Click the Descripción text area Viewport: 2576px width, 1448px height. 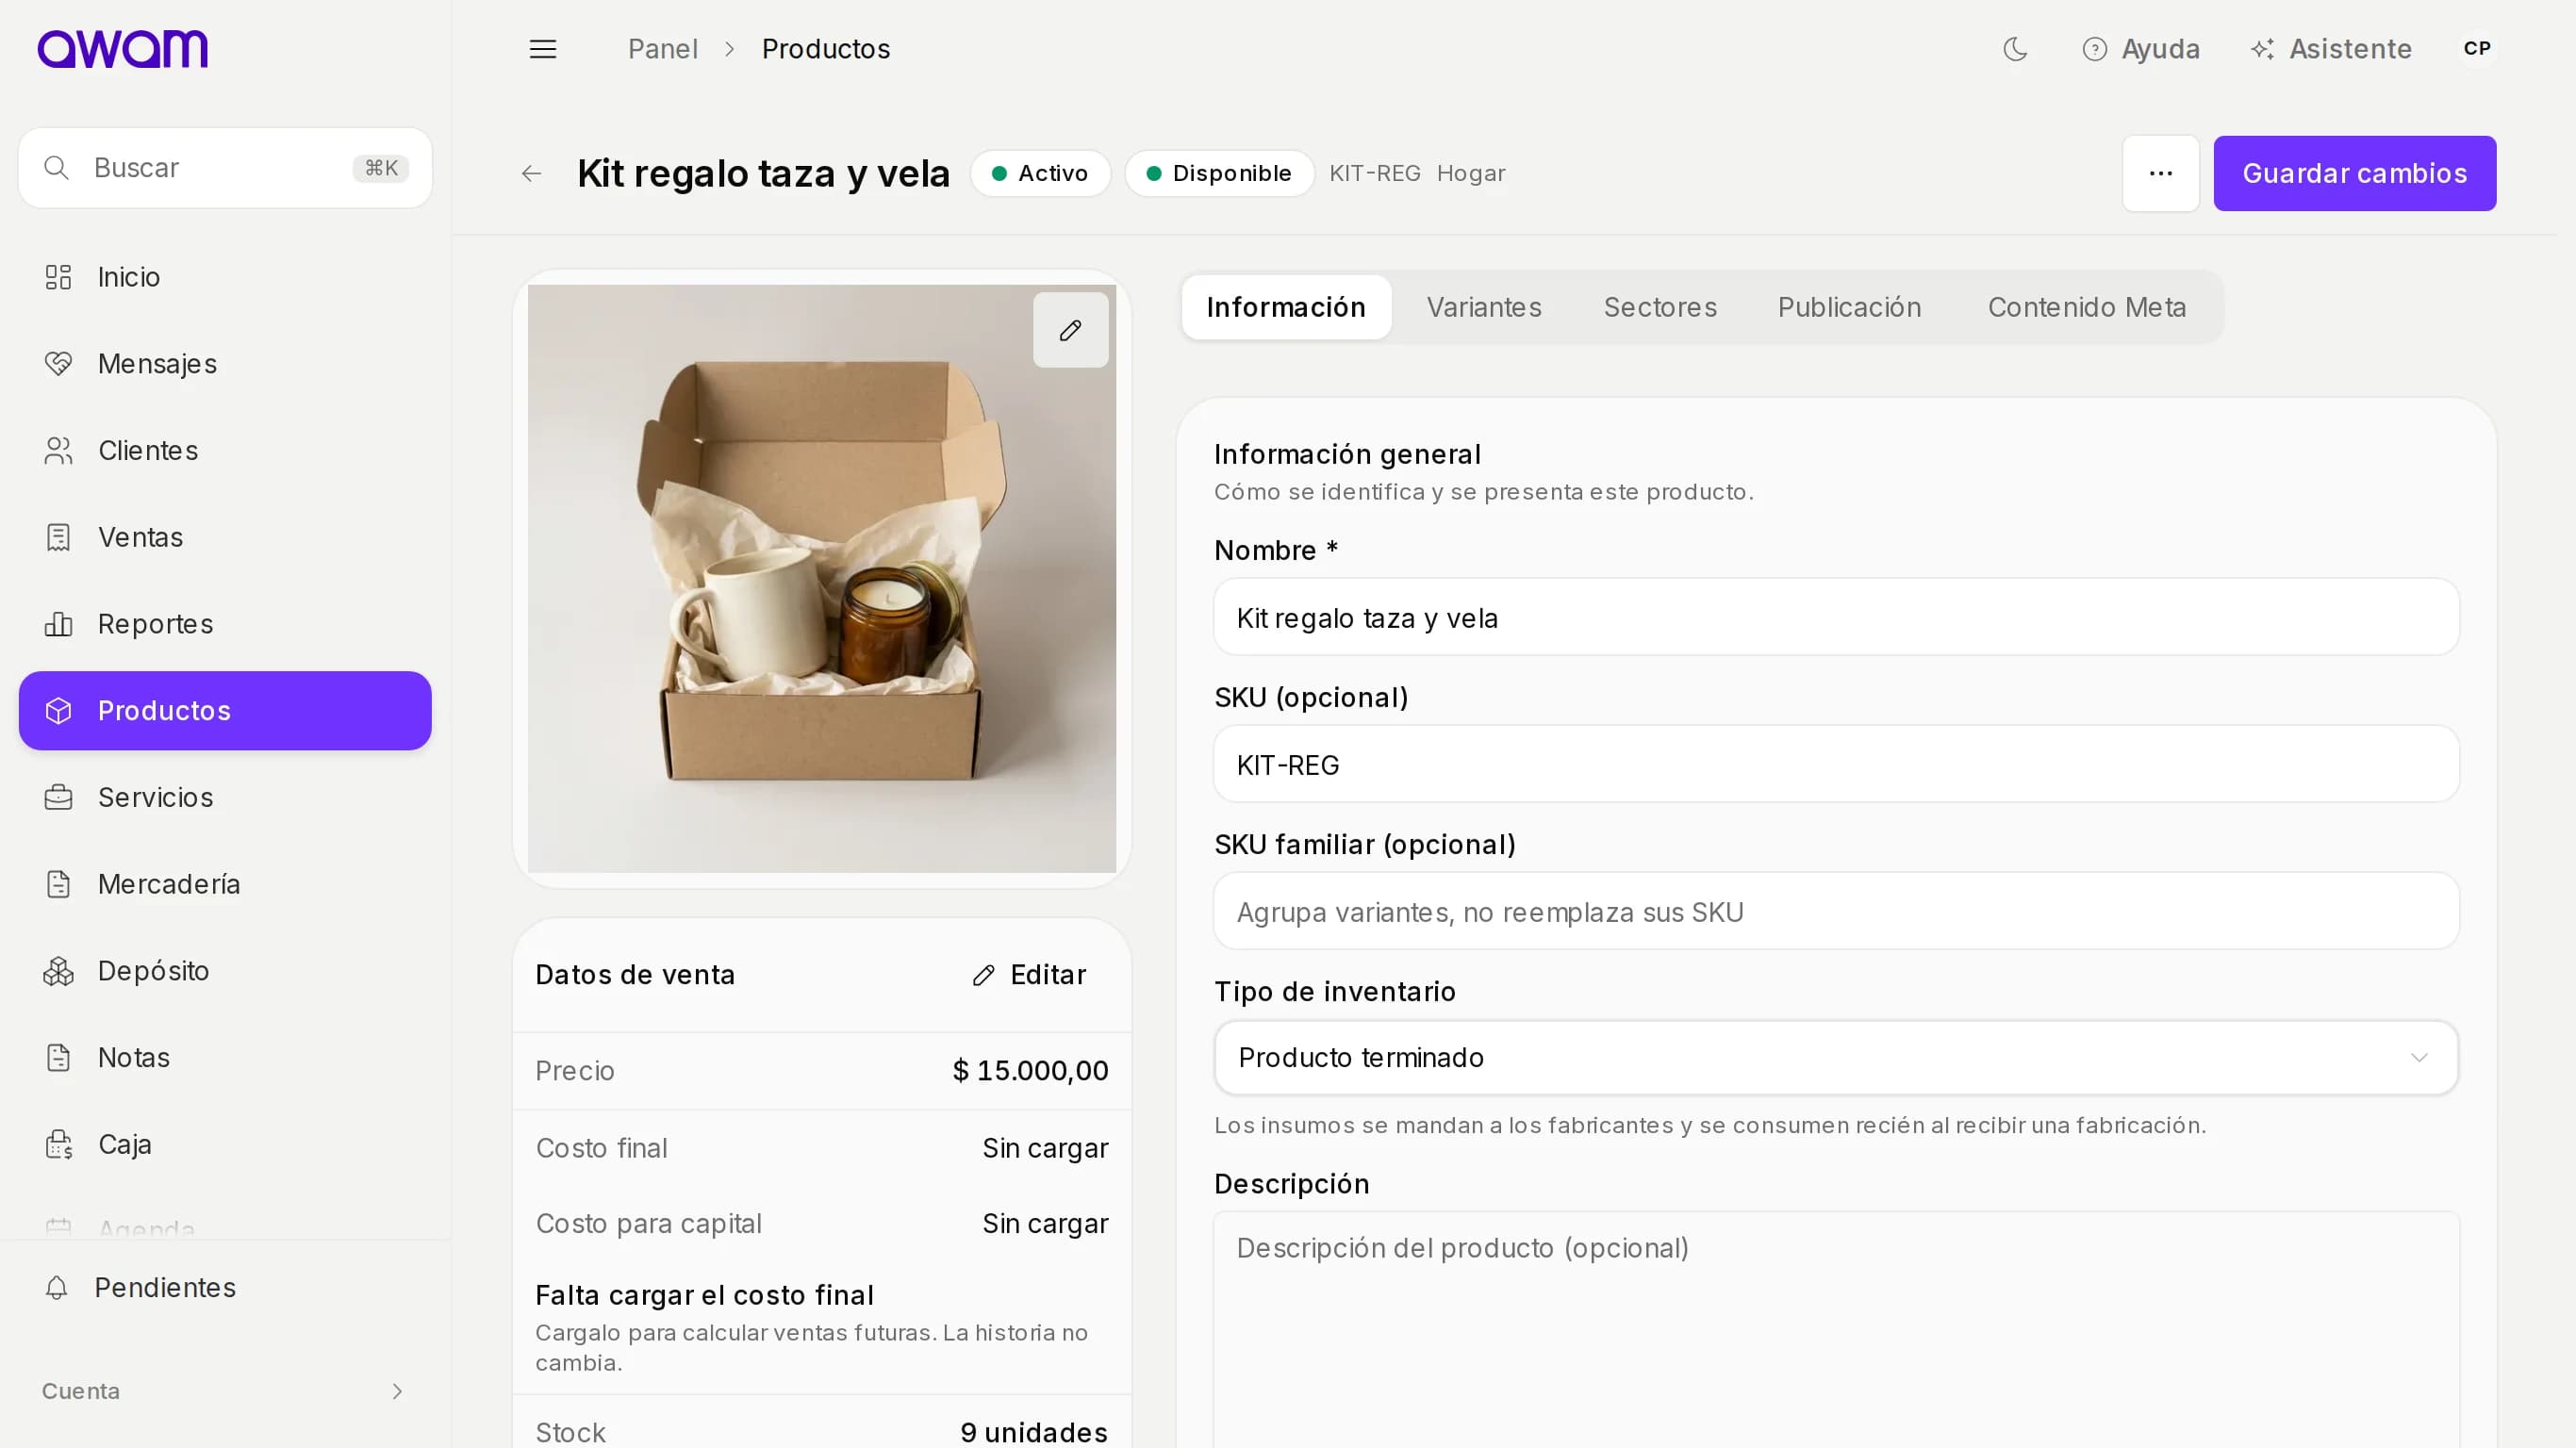click(x=1836, y=1330)
